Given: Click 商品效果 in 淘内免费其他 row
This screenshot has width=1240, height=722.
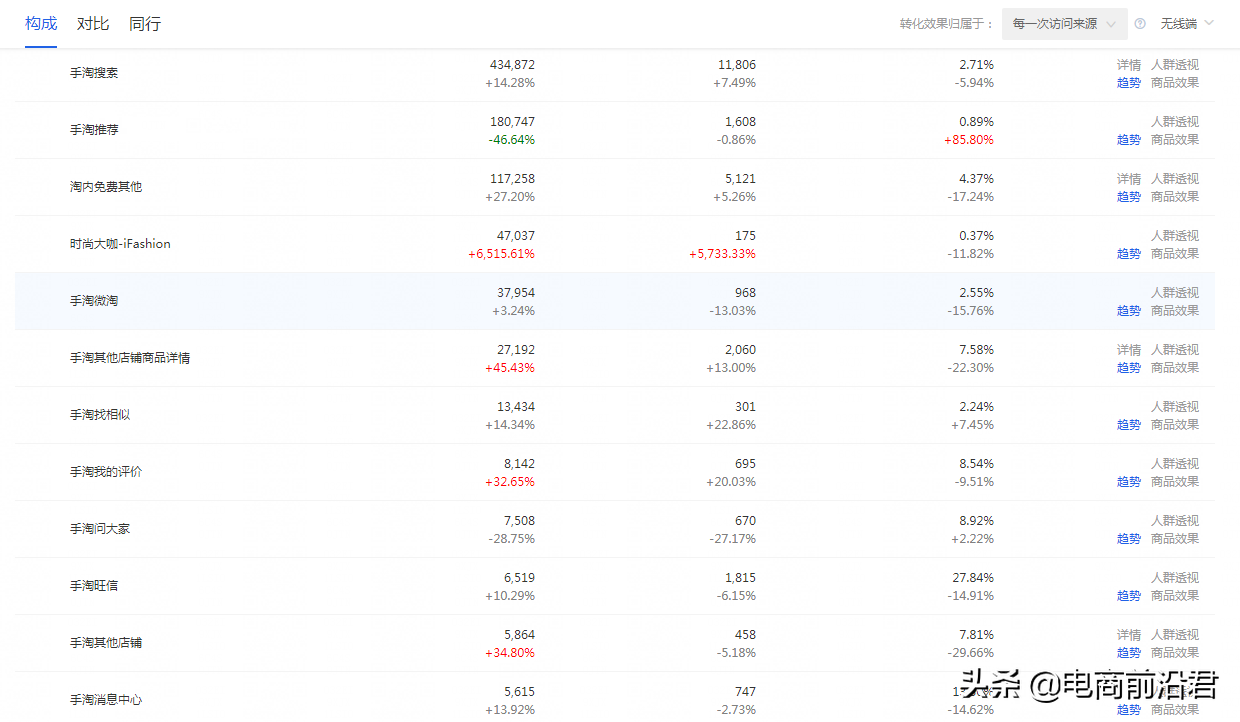Looking at the screenshot, I should (x=1174, y=197).
